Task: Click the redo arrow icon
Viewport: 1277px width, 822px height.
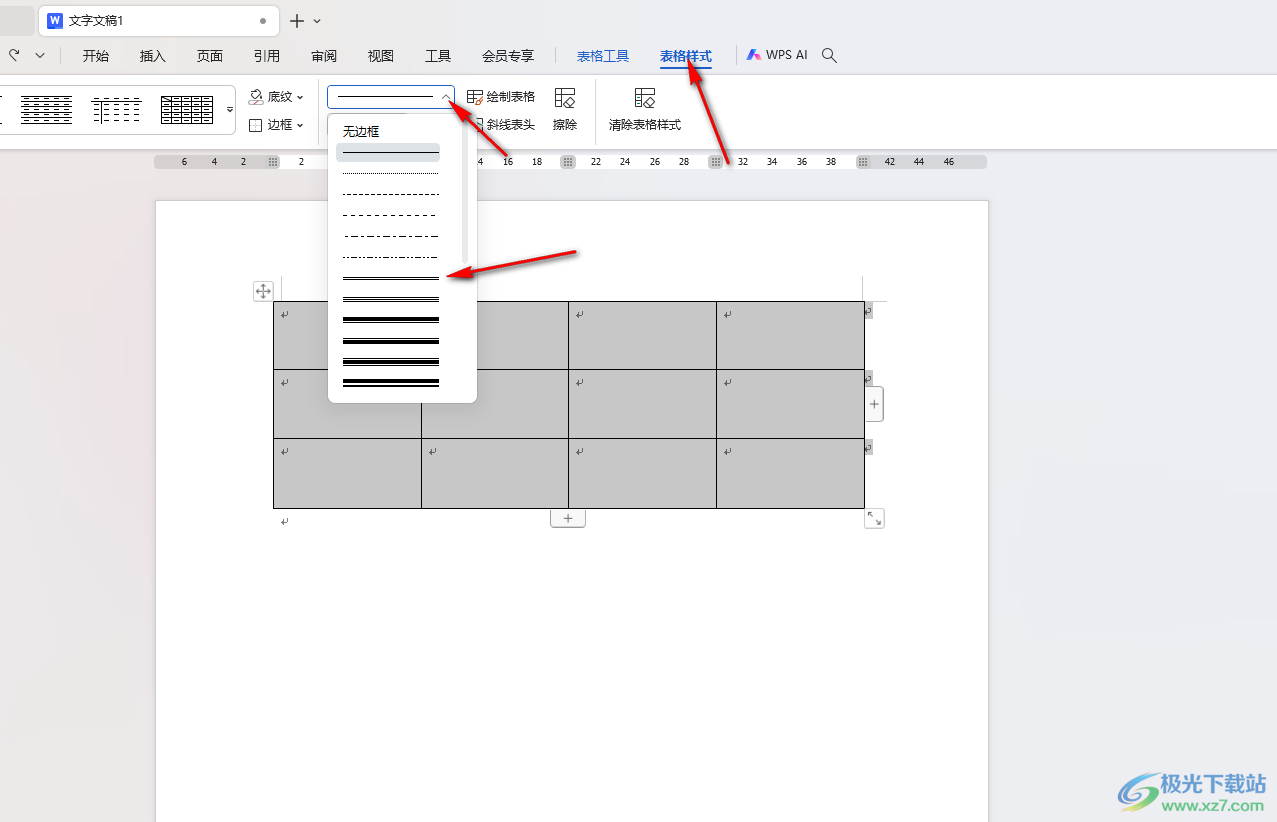Action: (x=14, y=56)
